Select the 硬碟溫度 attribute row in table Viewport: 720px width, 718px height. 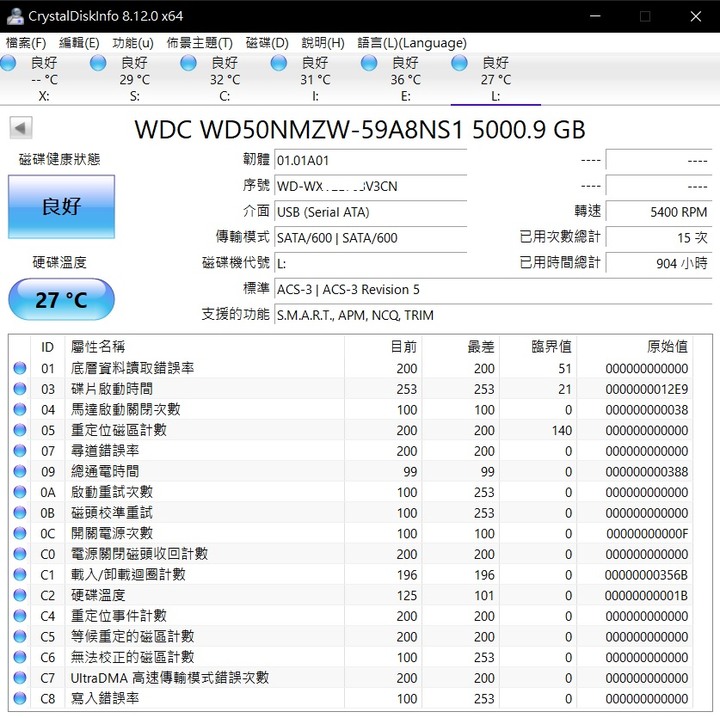click(353, 595)
